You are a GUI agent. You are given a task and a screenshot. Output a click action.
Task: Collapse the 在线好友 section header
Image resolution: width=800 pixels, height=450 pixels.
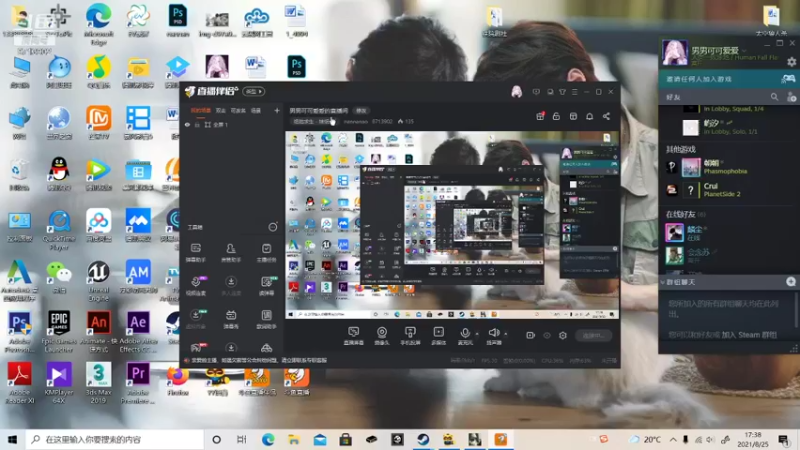click(x=686, y=214)
